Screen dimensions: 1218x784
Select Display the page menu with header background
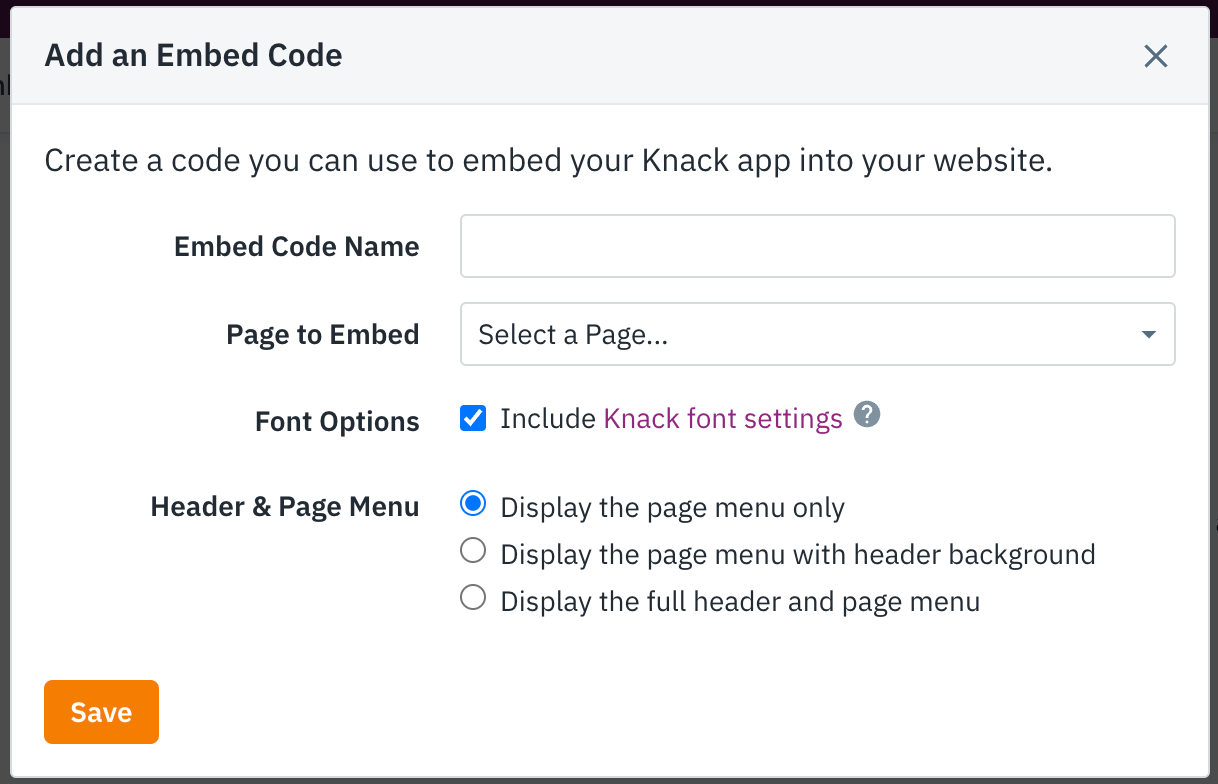472,550
